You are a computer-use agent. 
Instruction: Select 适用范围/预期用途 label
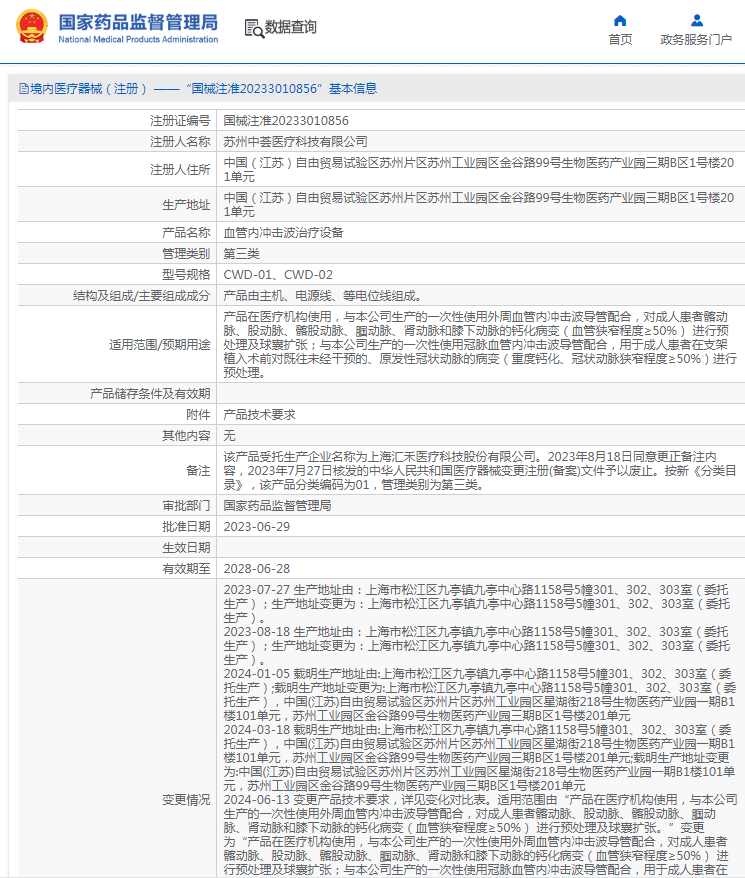click(x=160, y=345)
